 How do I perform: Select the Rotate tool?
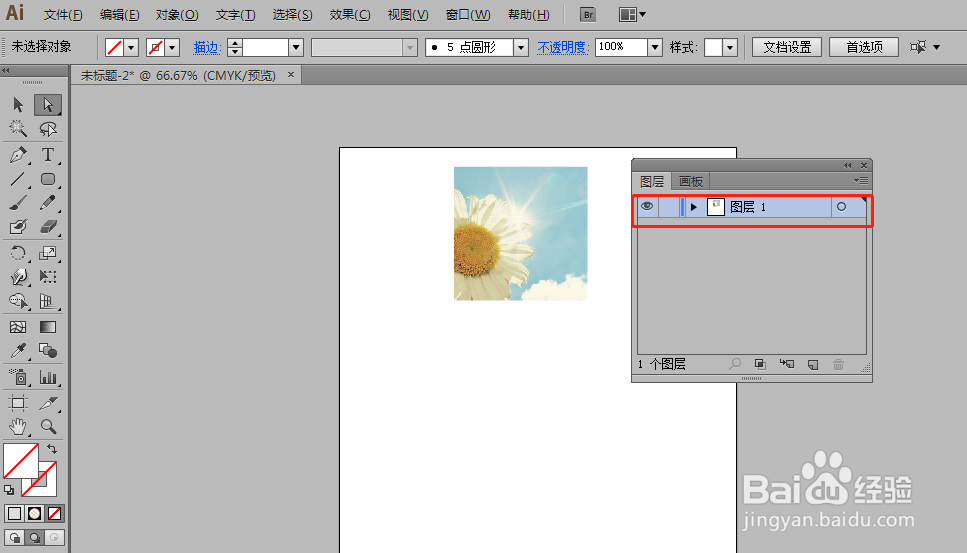(x=18, y=253)
